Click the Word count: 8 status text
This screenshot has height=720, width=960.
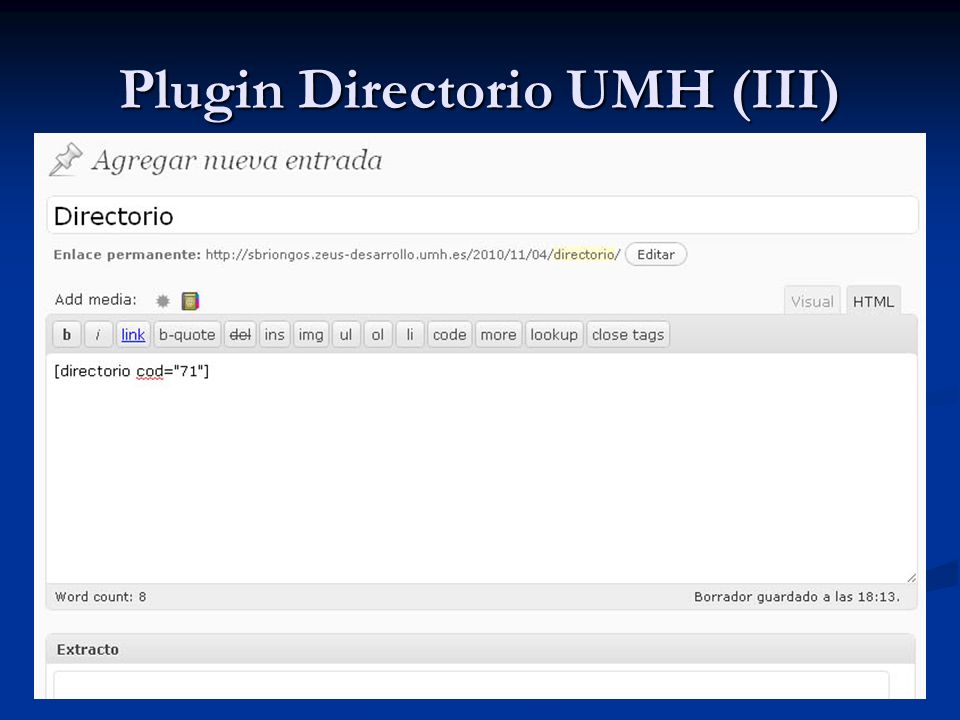click(x=101, y=597)
